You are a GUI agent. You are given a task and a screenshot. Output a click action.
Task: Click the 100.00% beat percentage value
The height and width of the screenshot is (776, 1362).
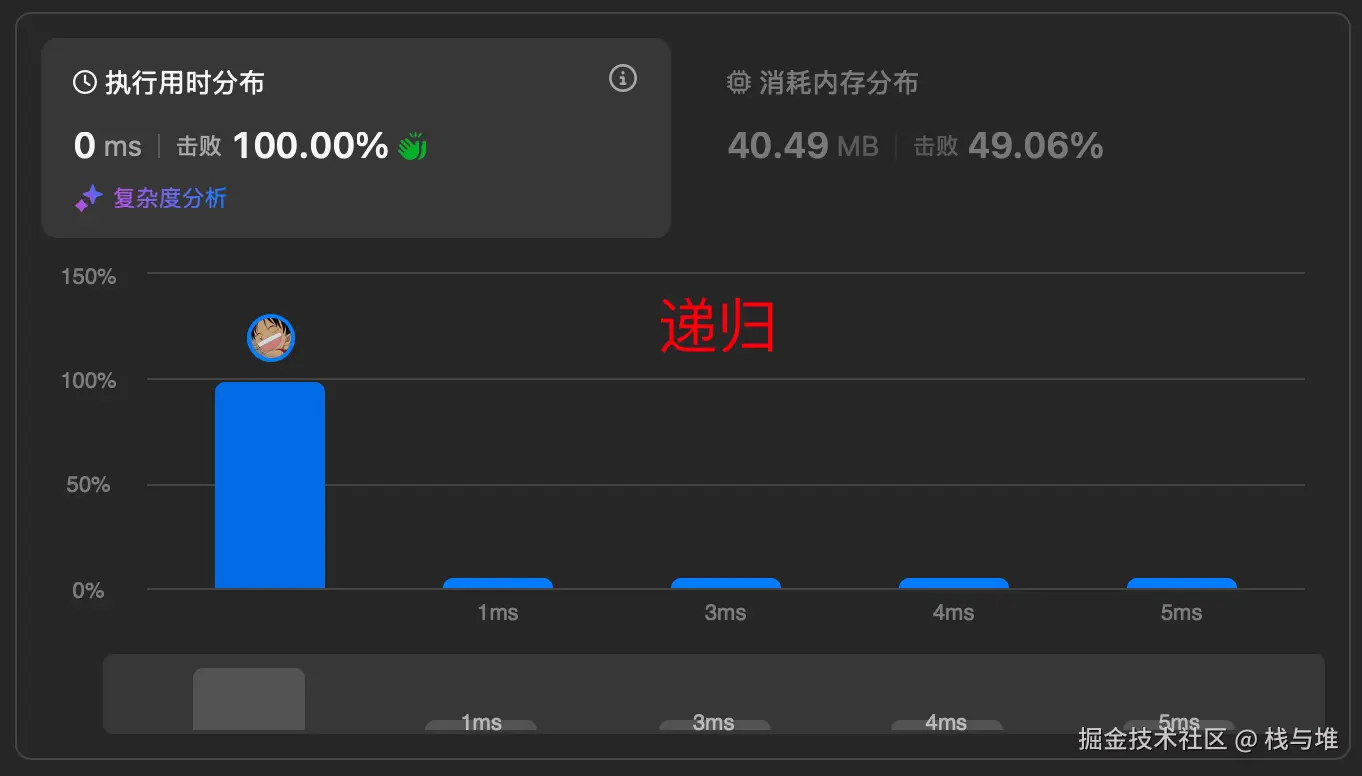(310, 146)
